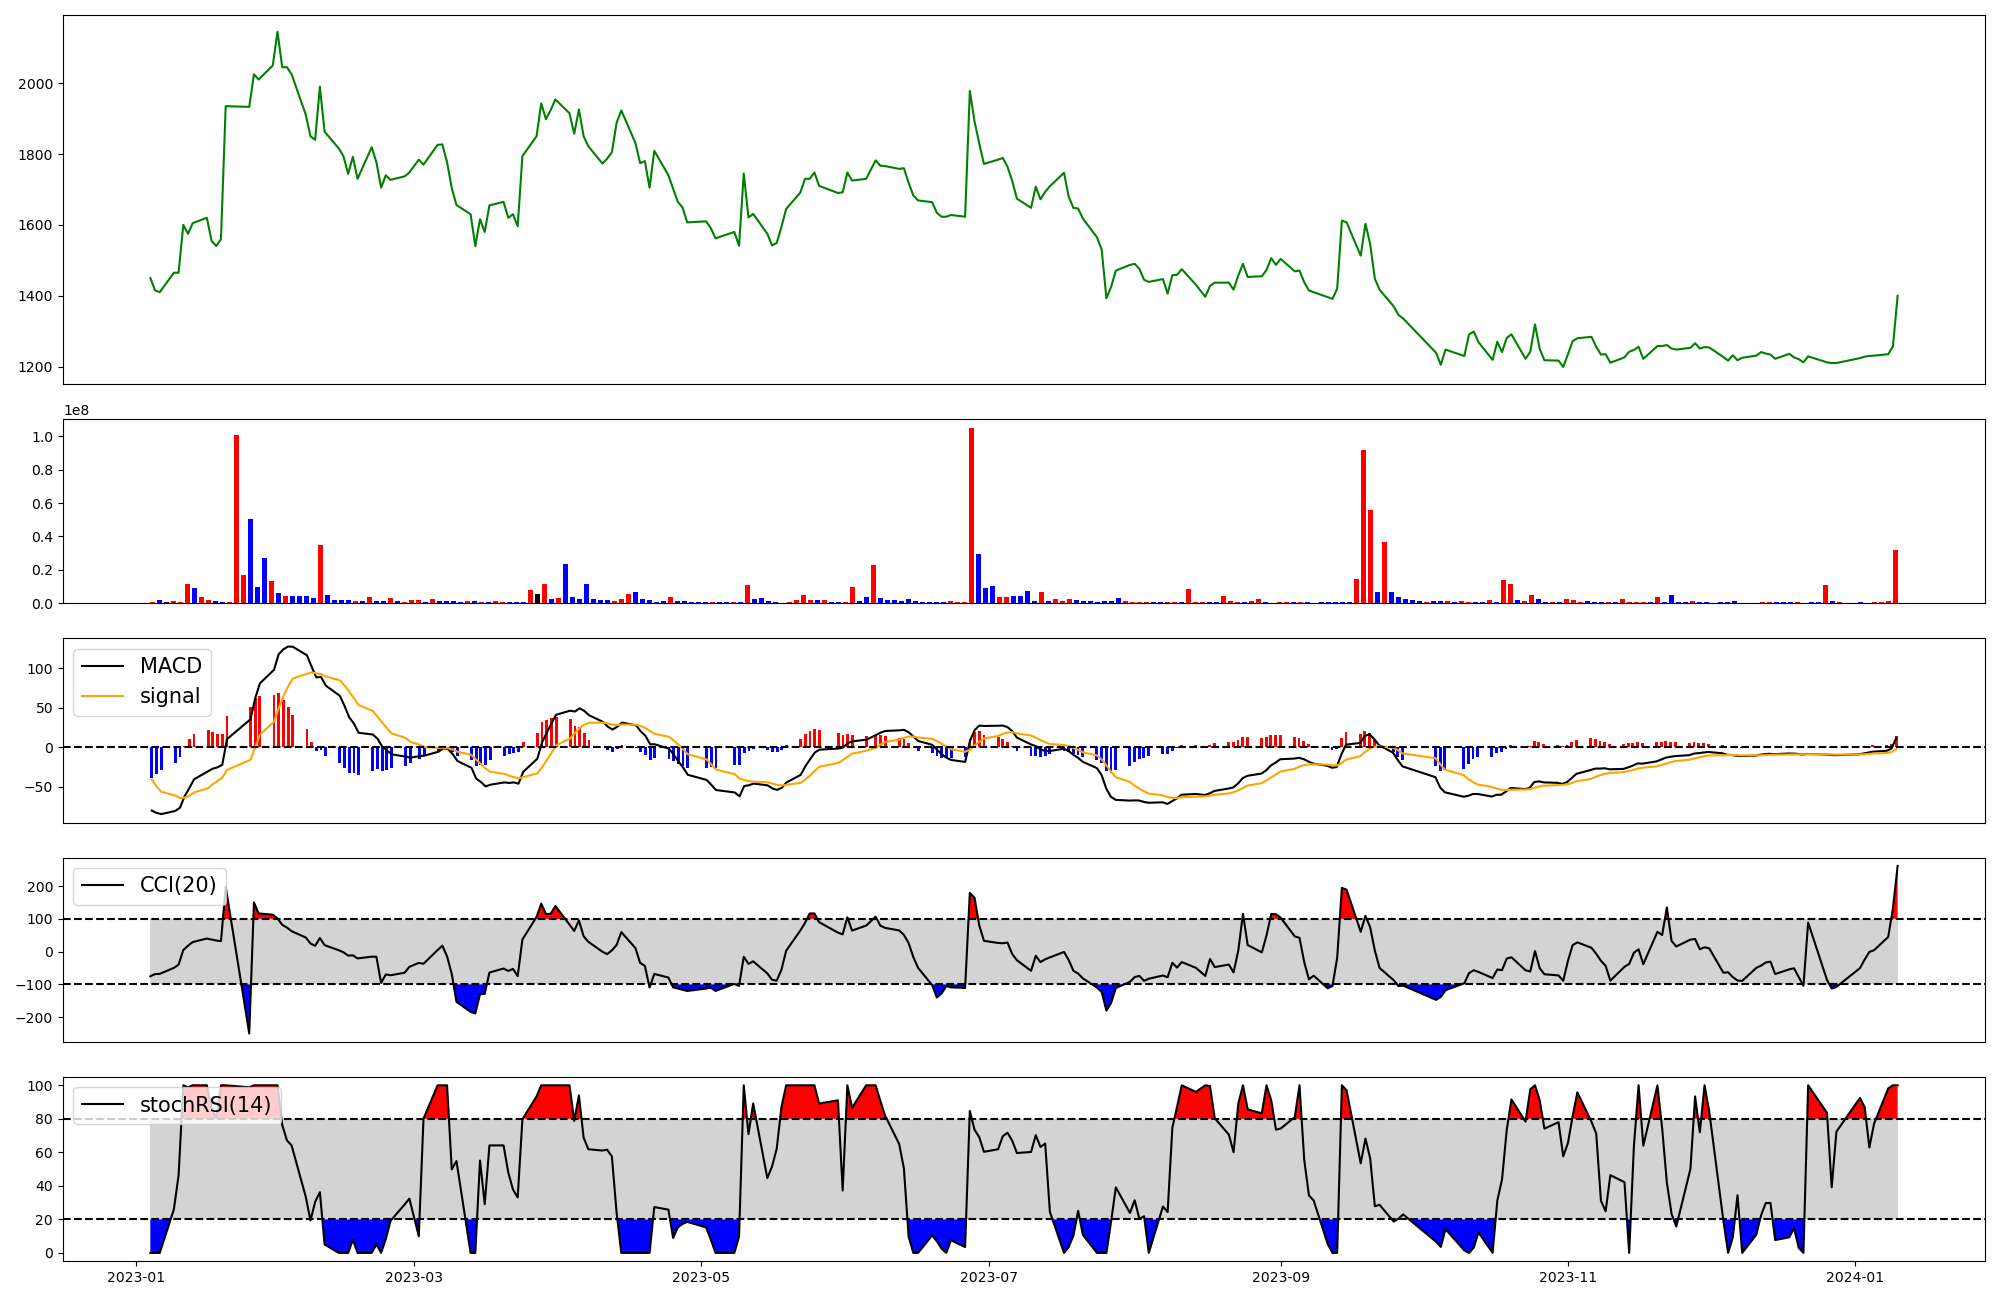Click the 1e8 volume scale label
2000x1300 pixels.
coord(78,411)
